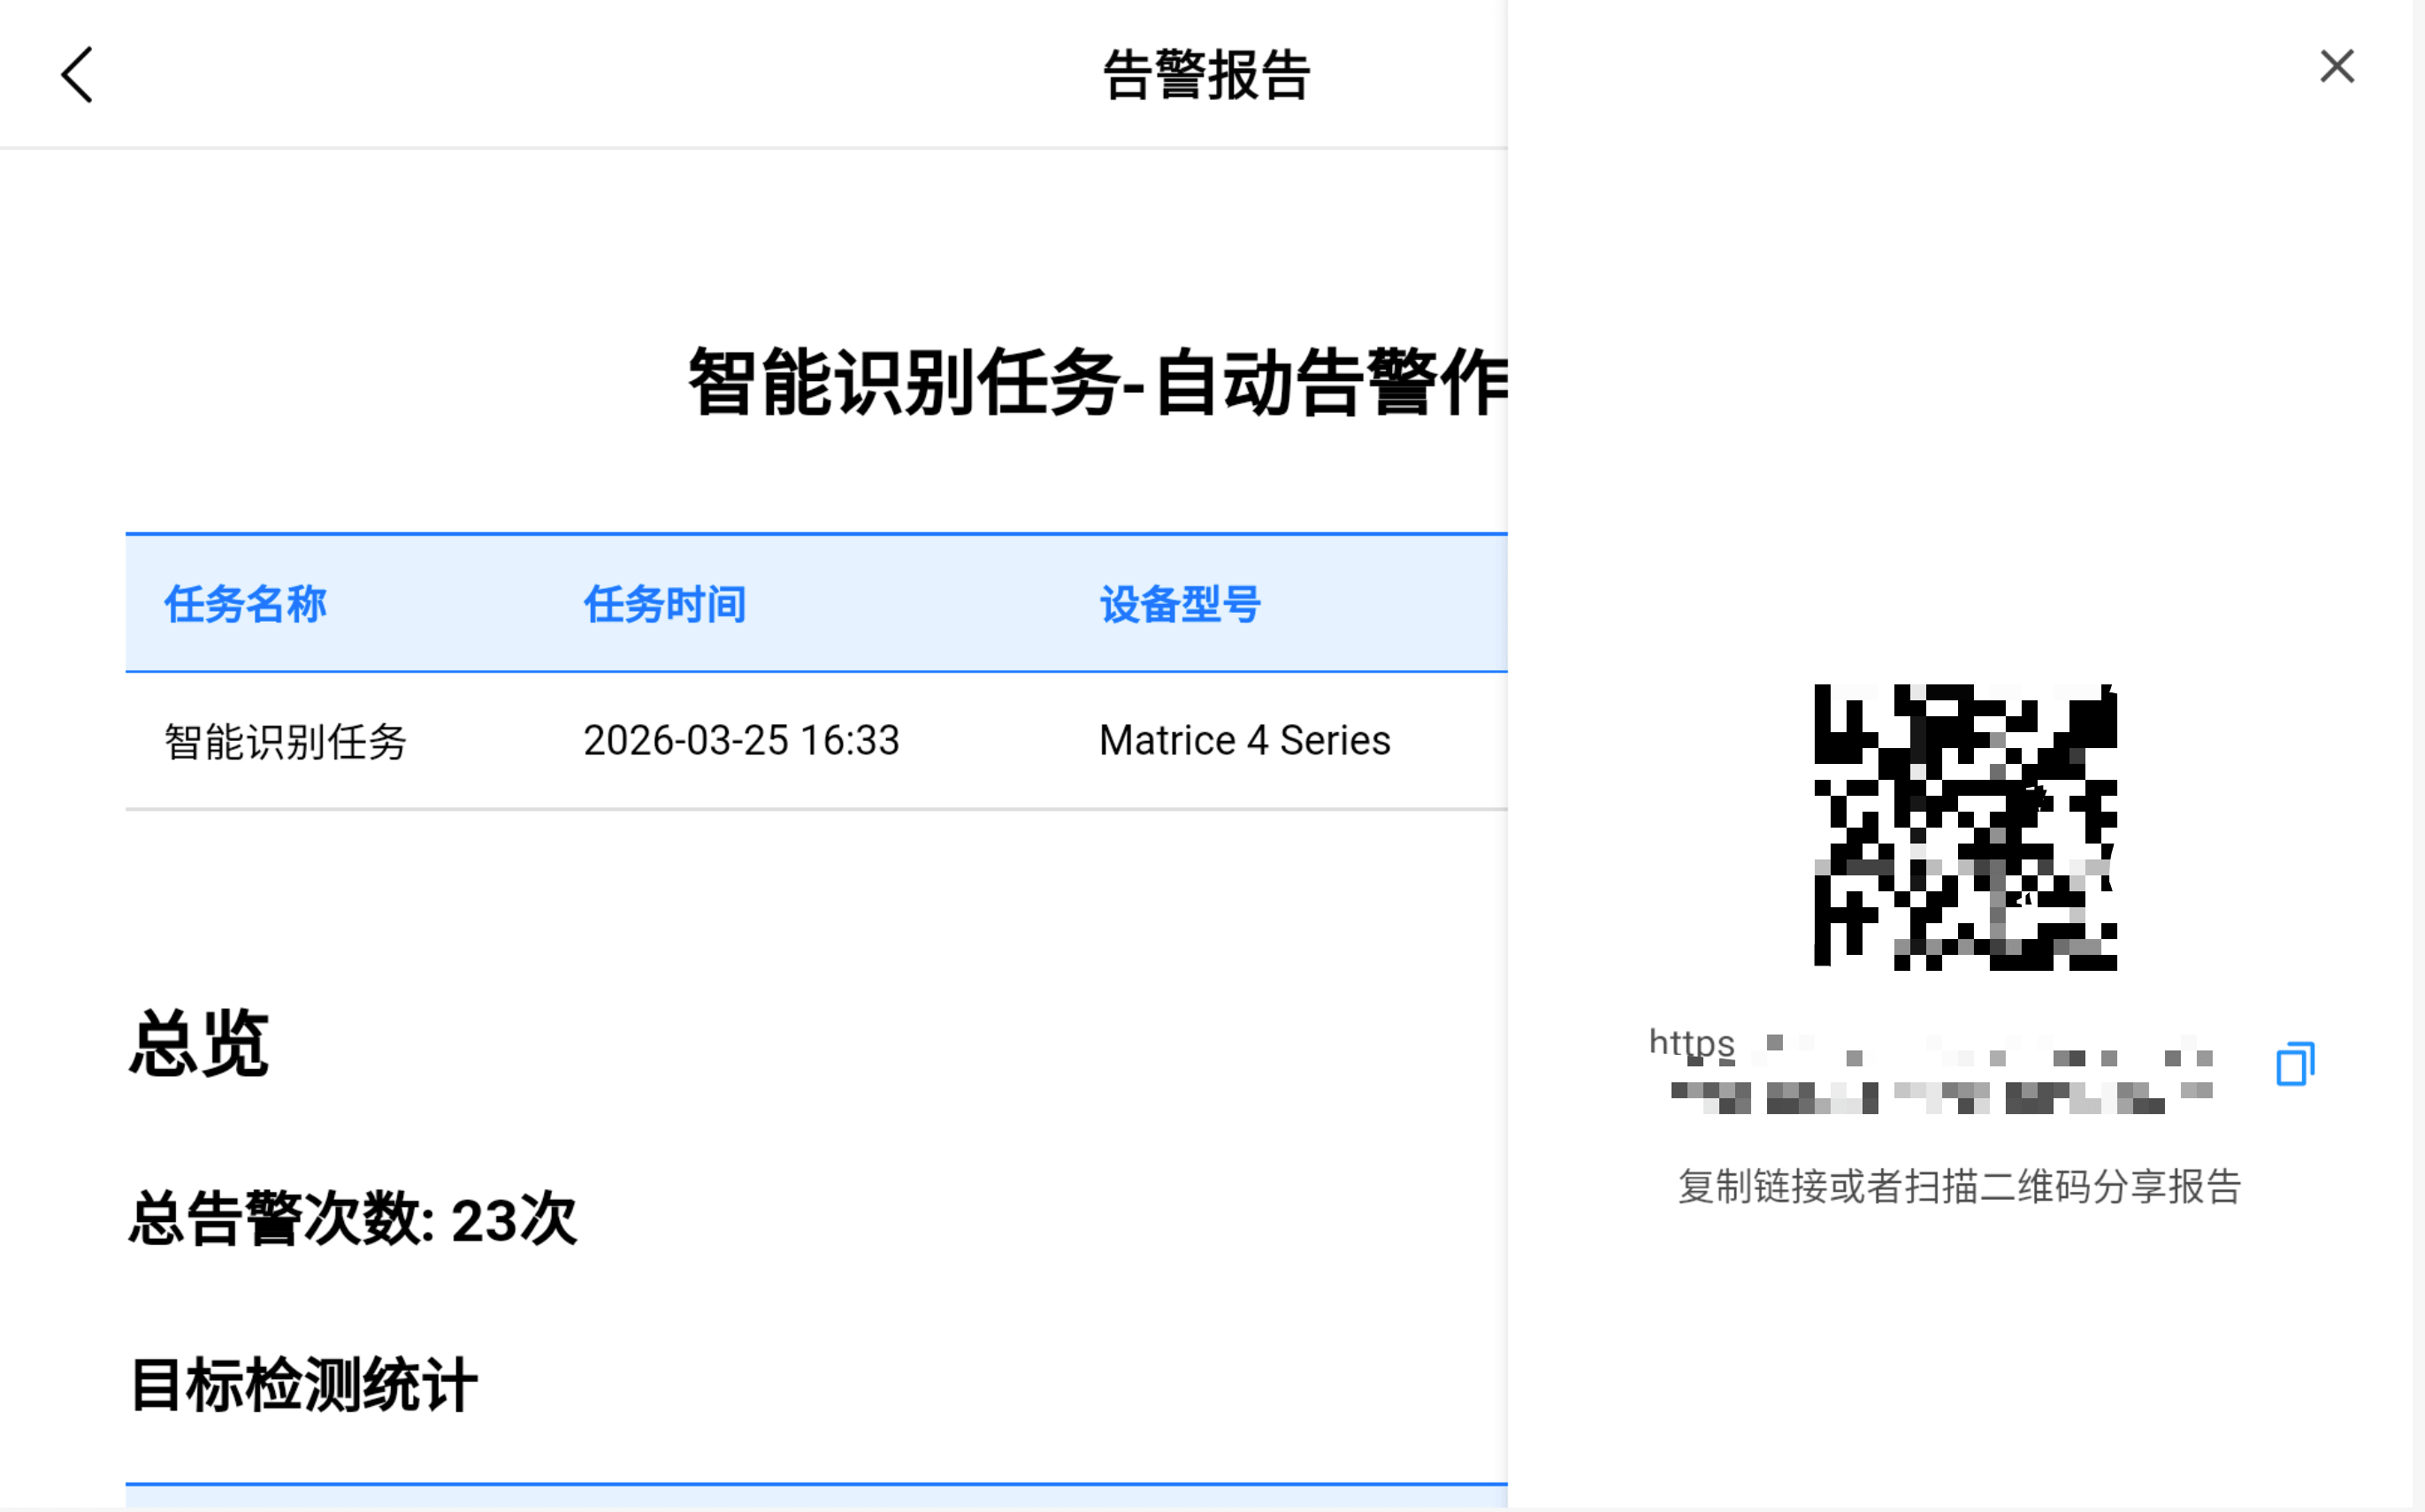Select the 2026-03-25 16:33 time cell

(741, 741)
